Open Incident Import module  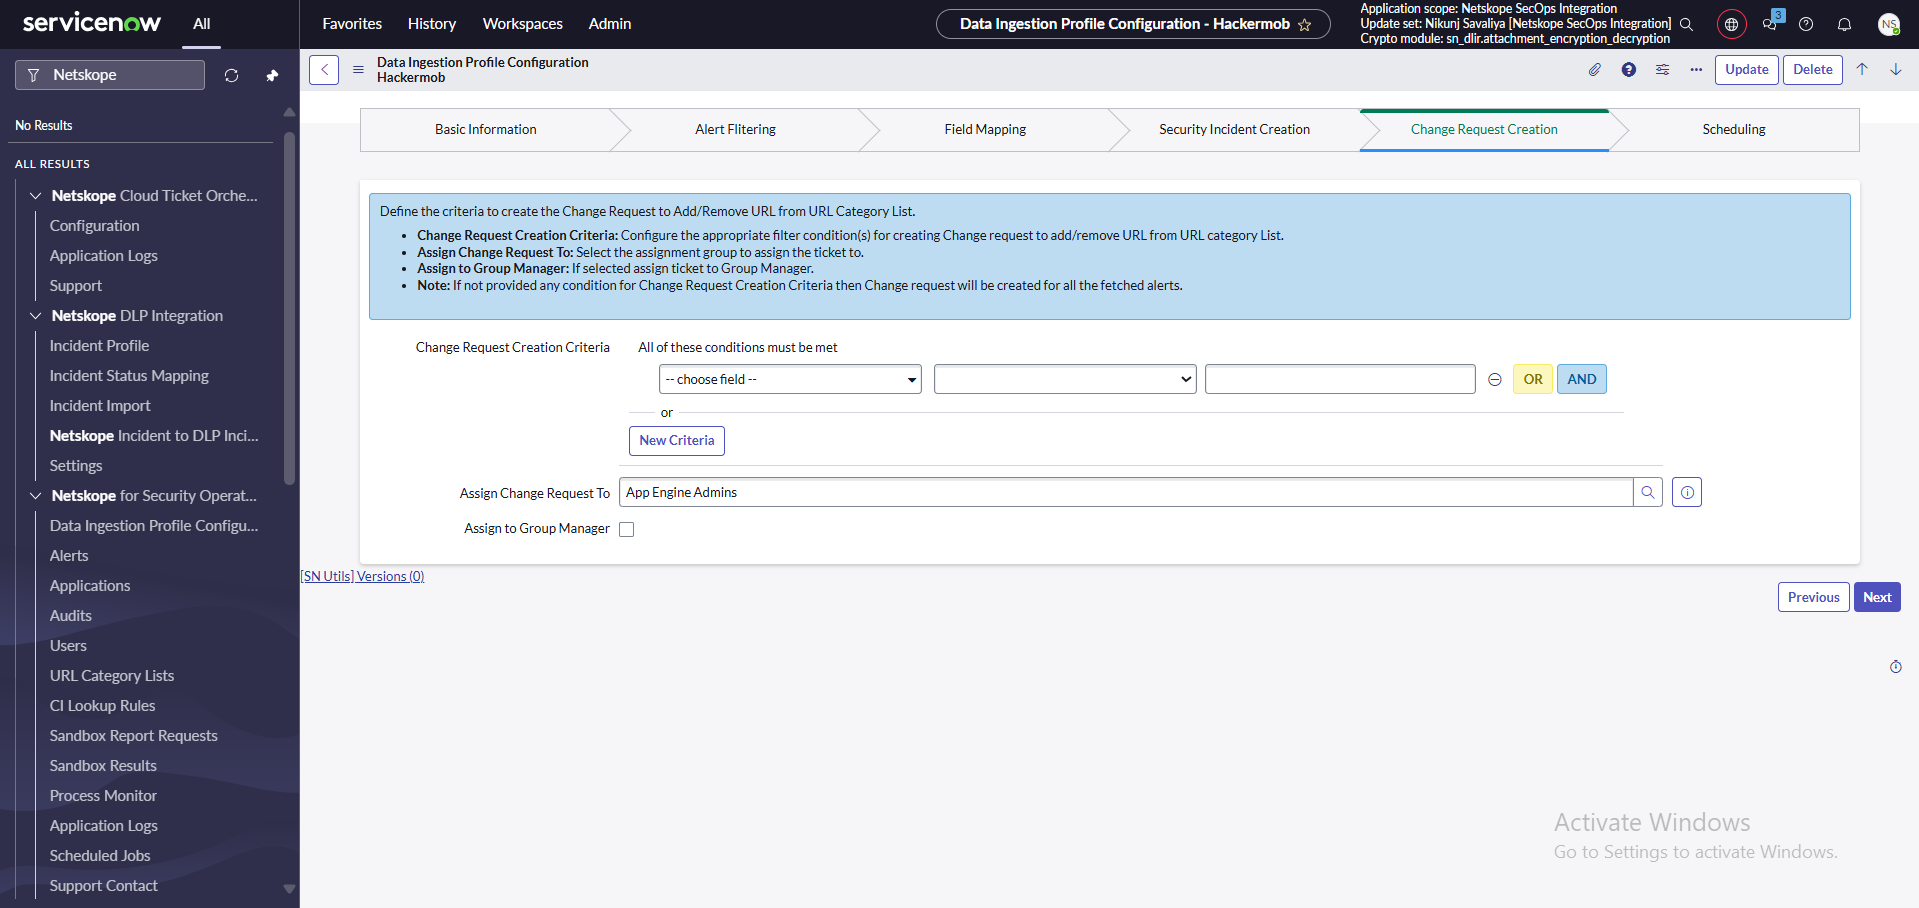point(100,406)
